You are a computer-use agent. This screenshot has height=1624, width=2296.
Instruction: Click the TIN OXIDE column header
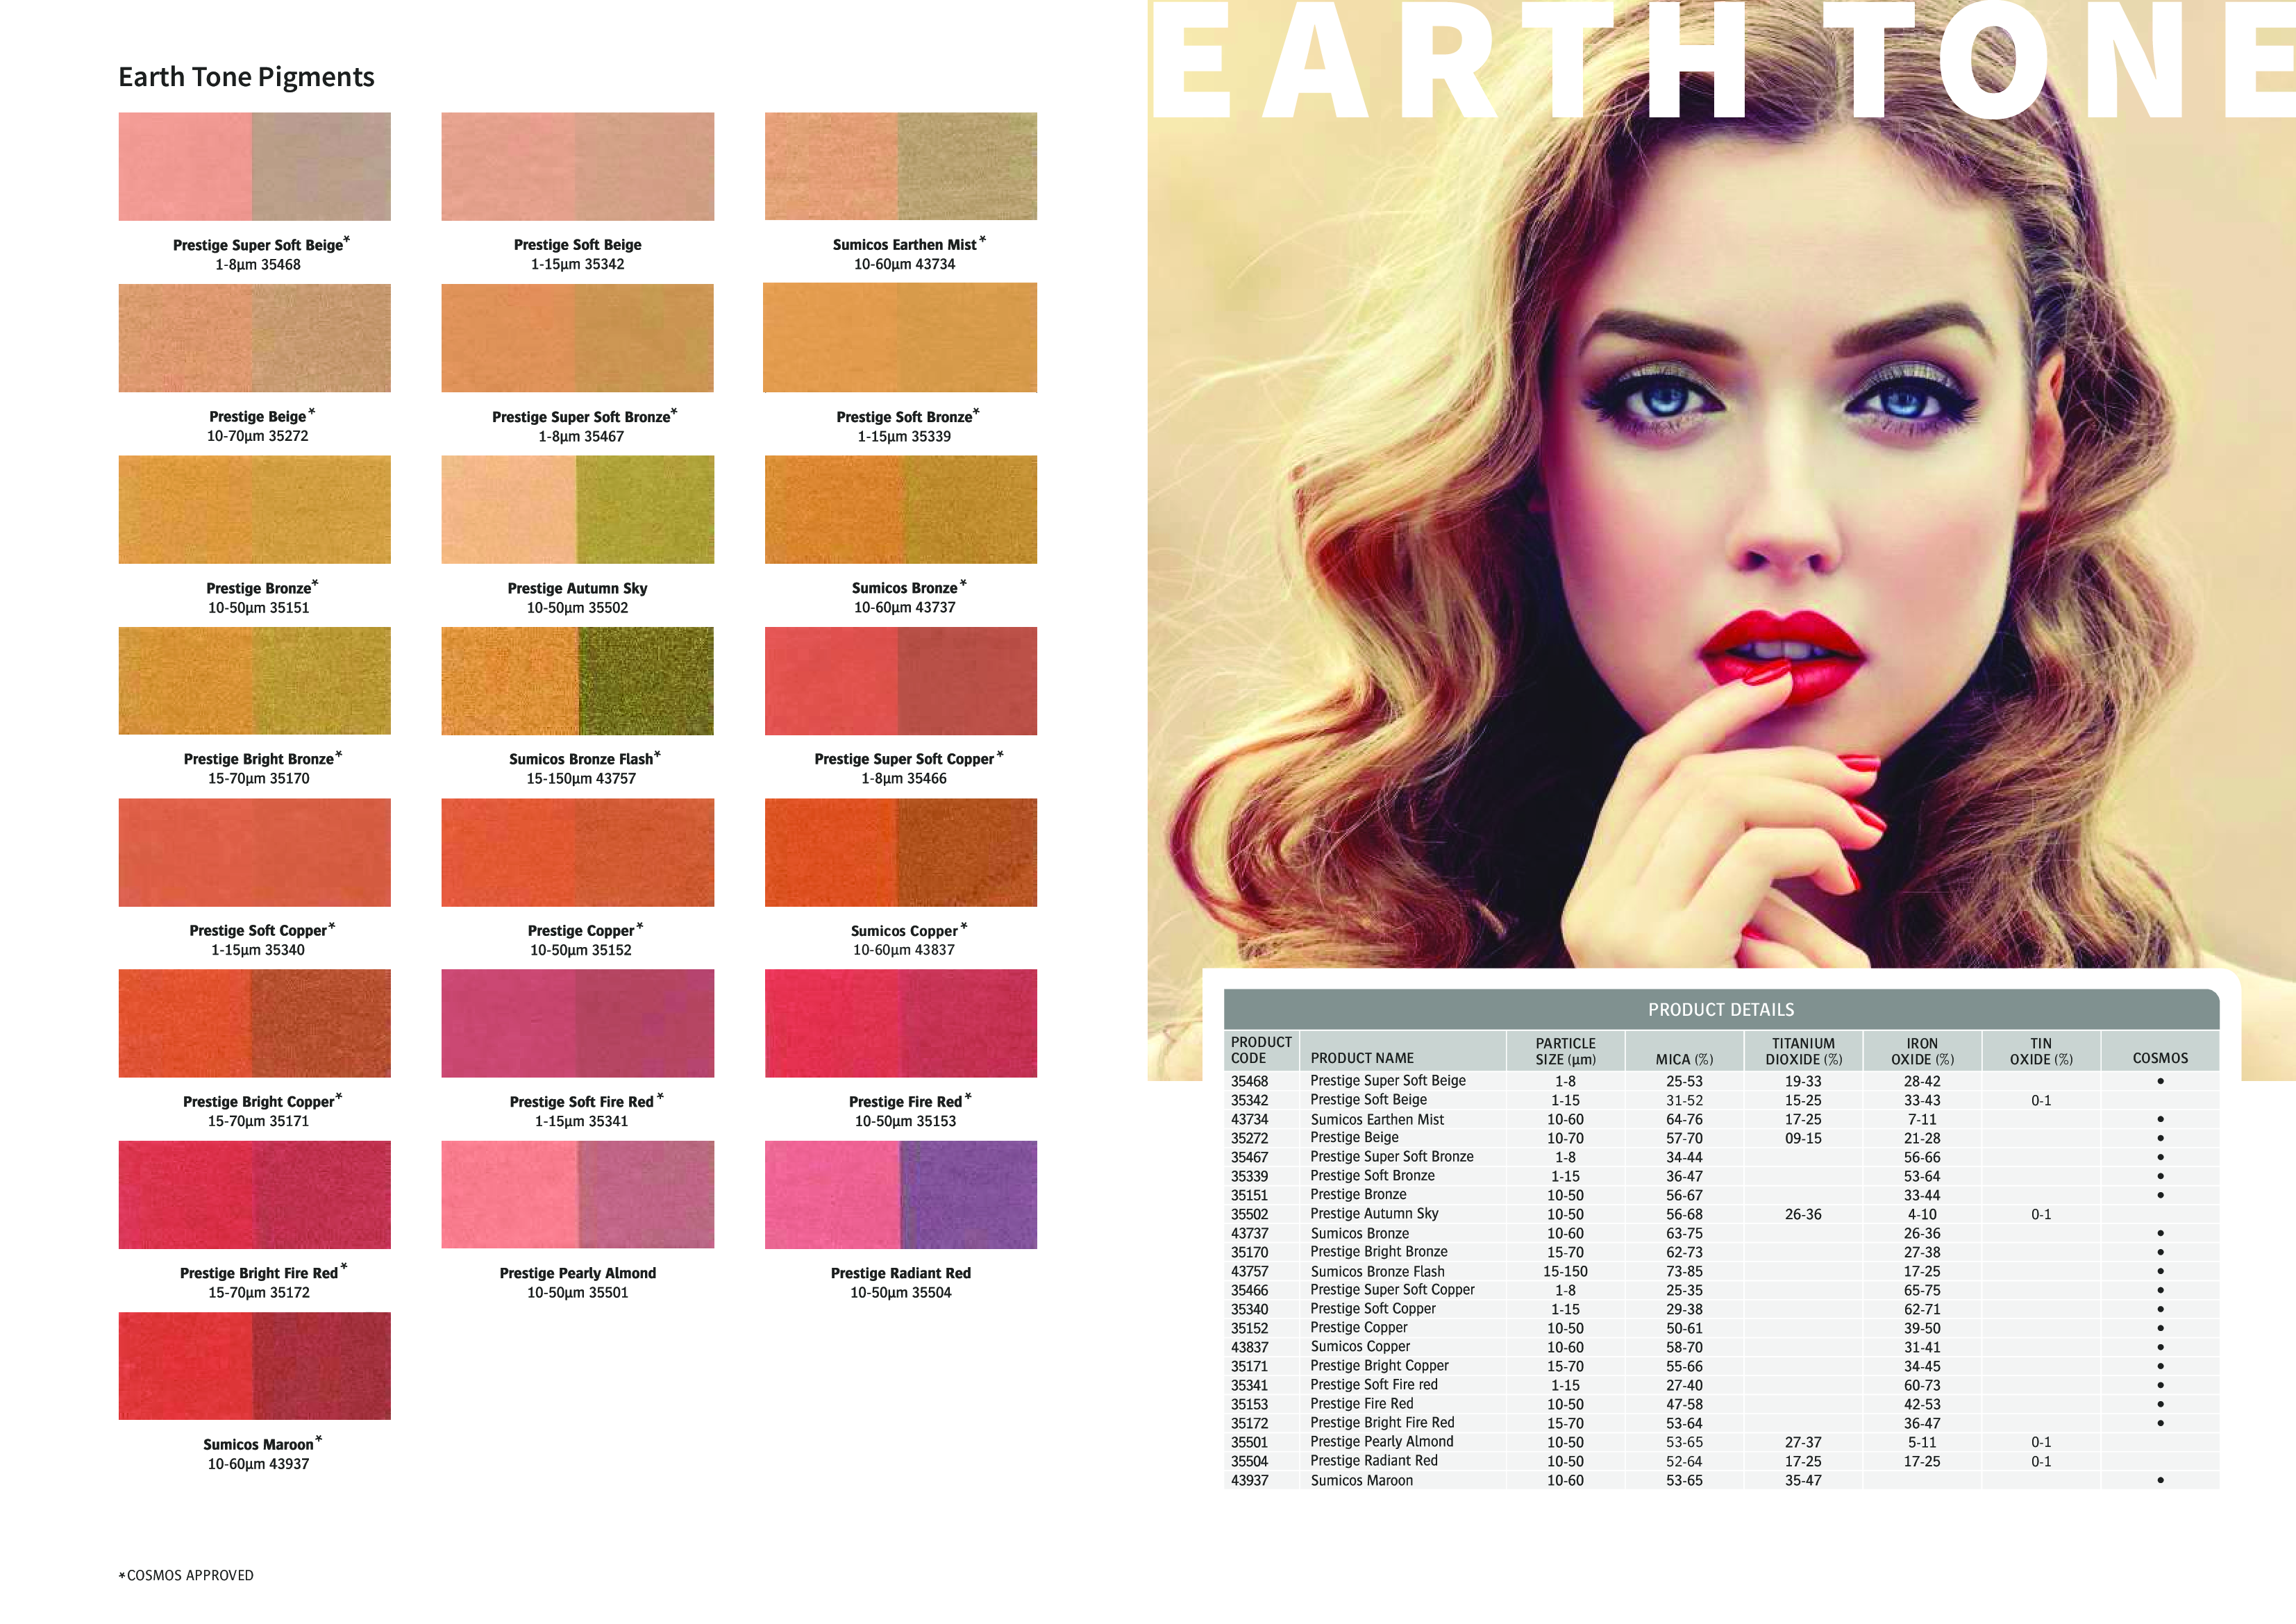(2041, 1051)
